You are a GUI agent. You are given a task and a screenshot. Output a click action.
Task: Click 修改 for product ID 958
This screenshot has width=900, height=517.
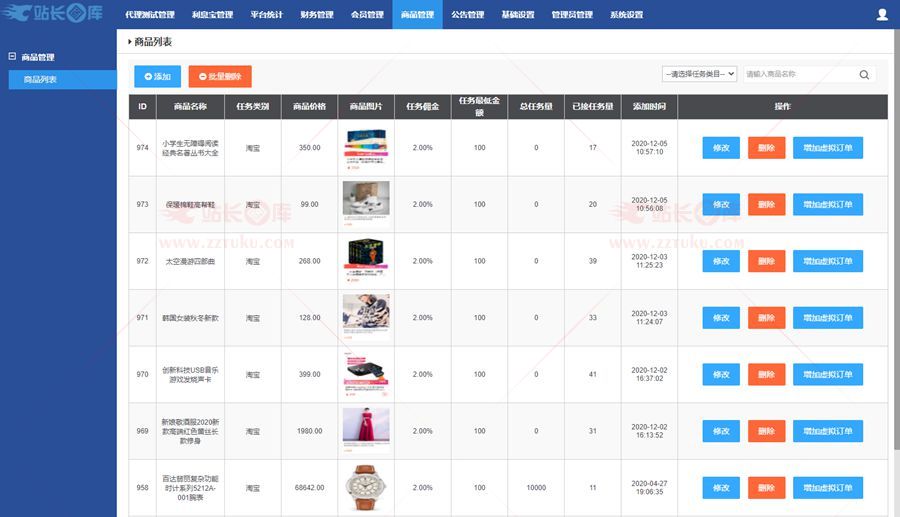[x=721, y=488]
